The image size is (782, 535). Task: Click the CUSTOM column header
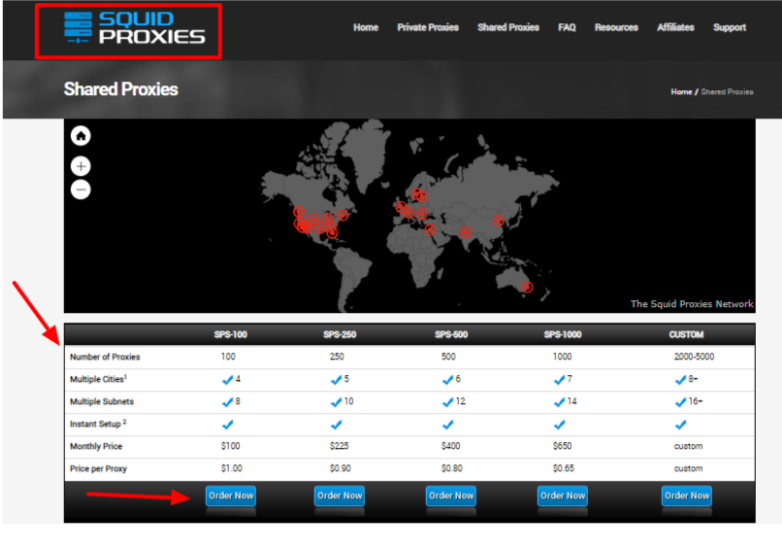point(686,335)
